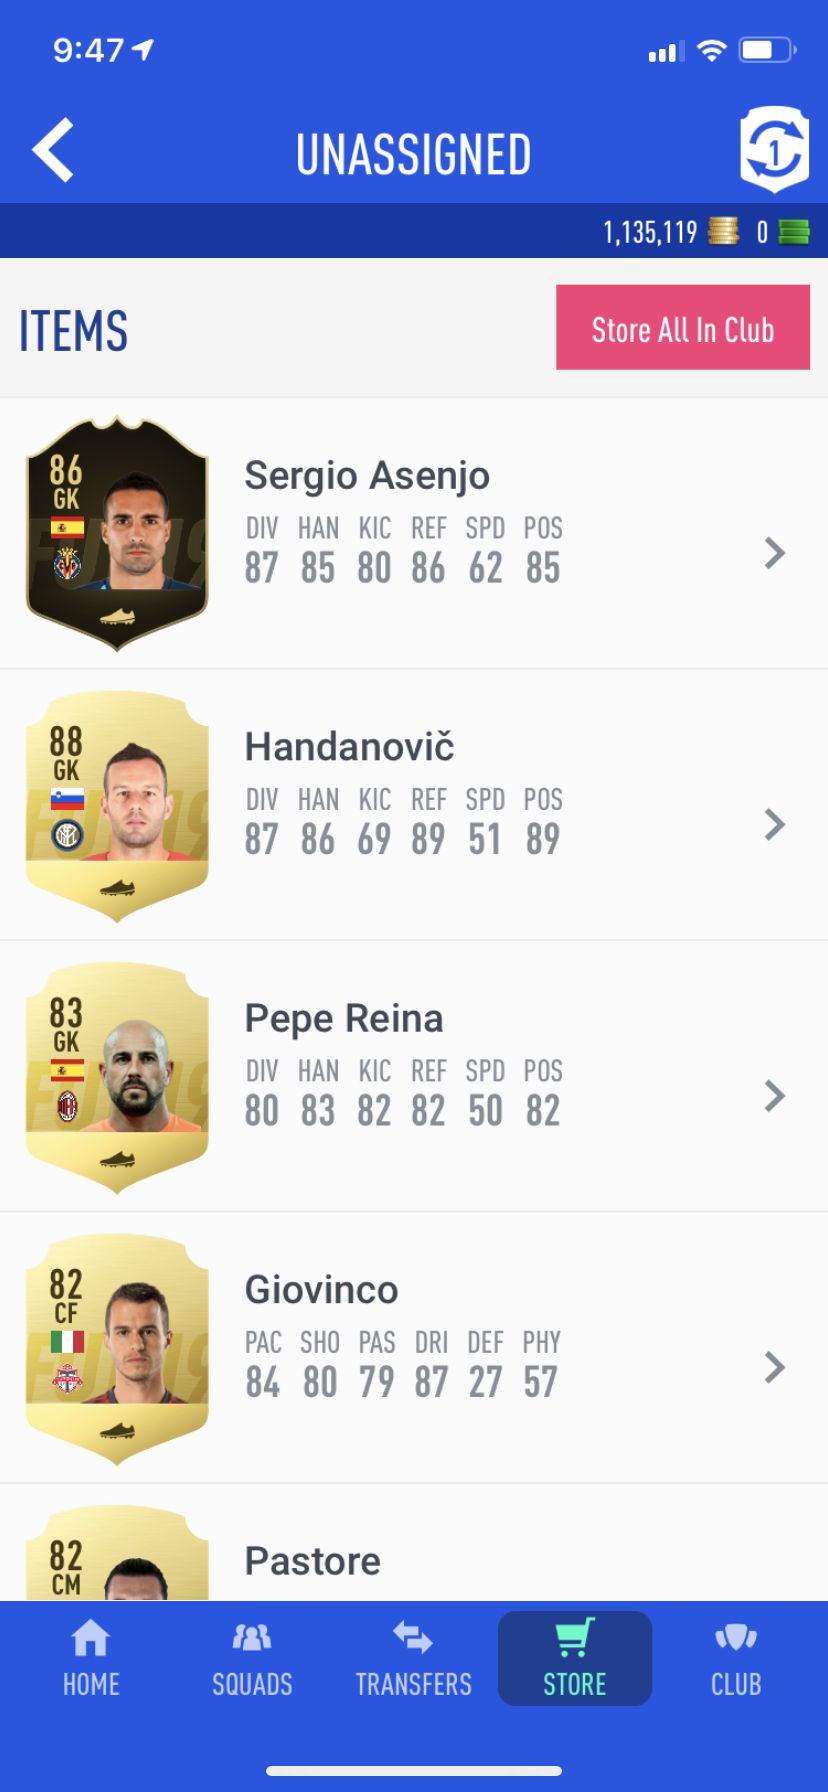Tap the Giovinco player name
The width and height of the screenshot is (828, 1792).
pos(321,1290)
